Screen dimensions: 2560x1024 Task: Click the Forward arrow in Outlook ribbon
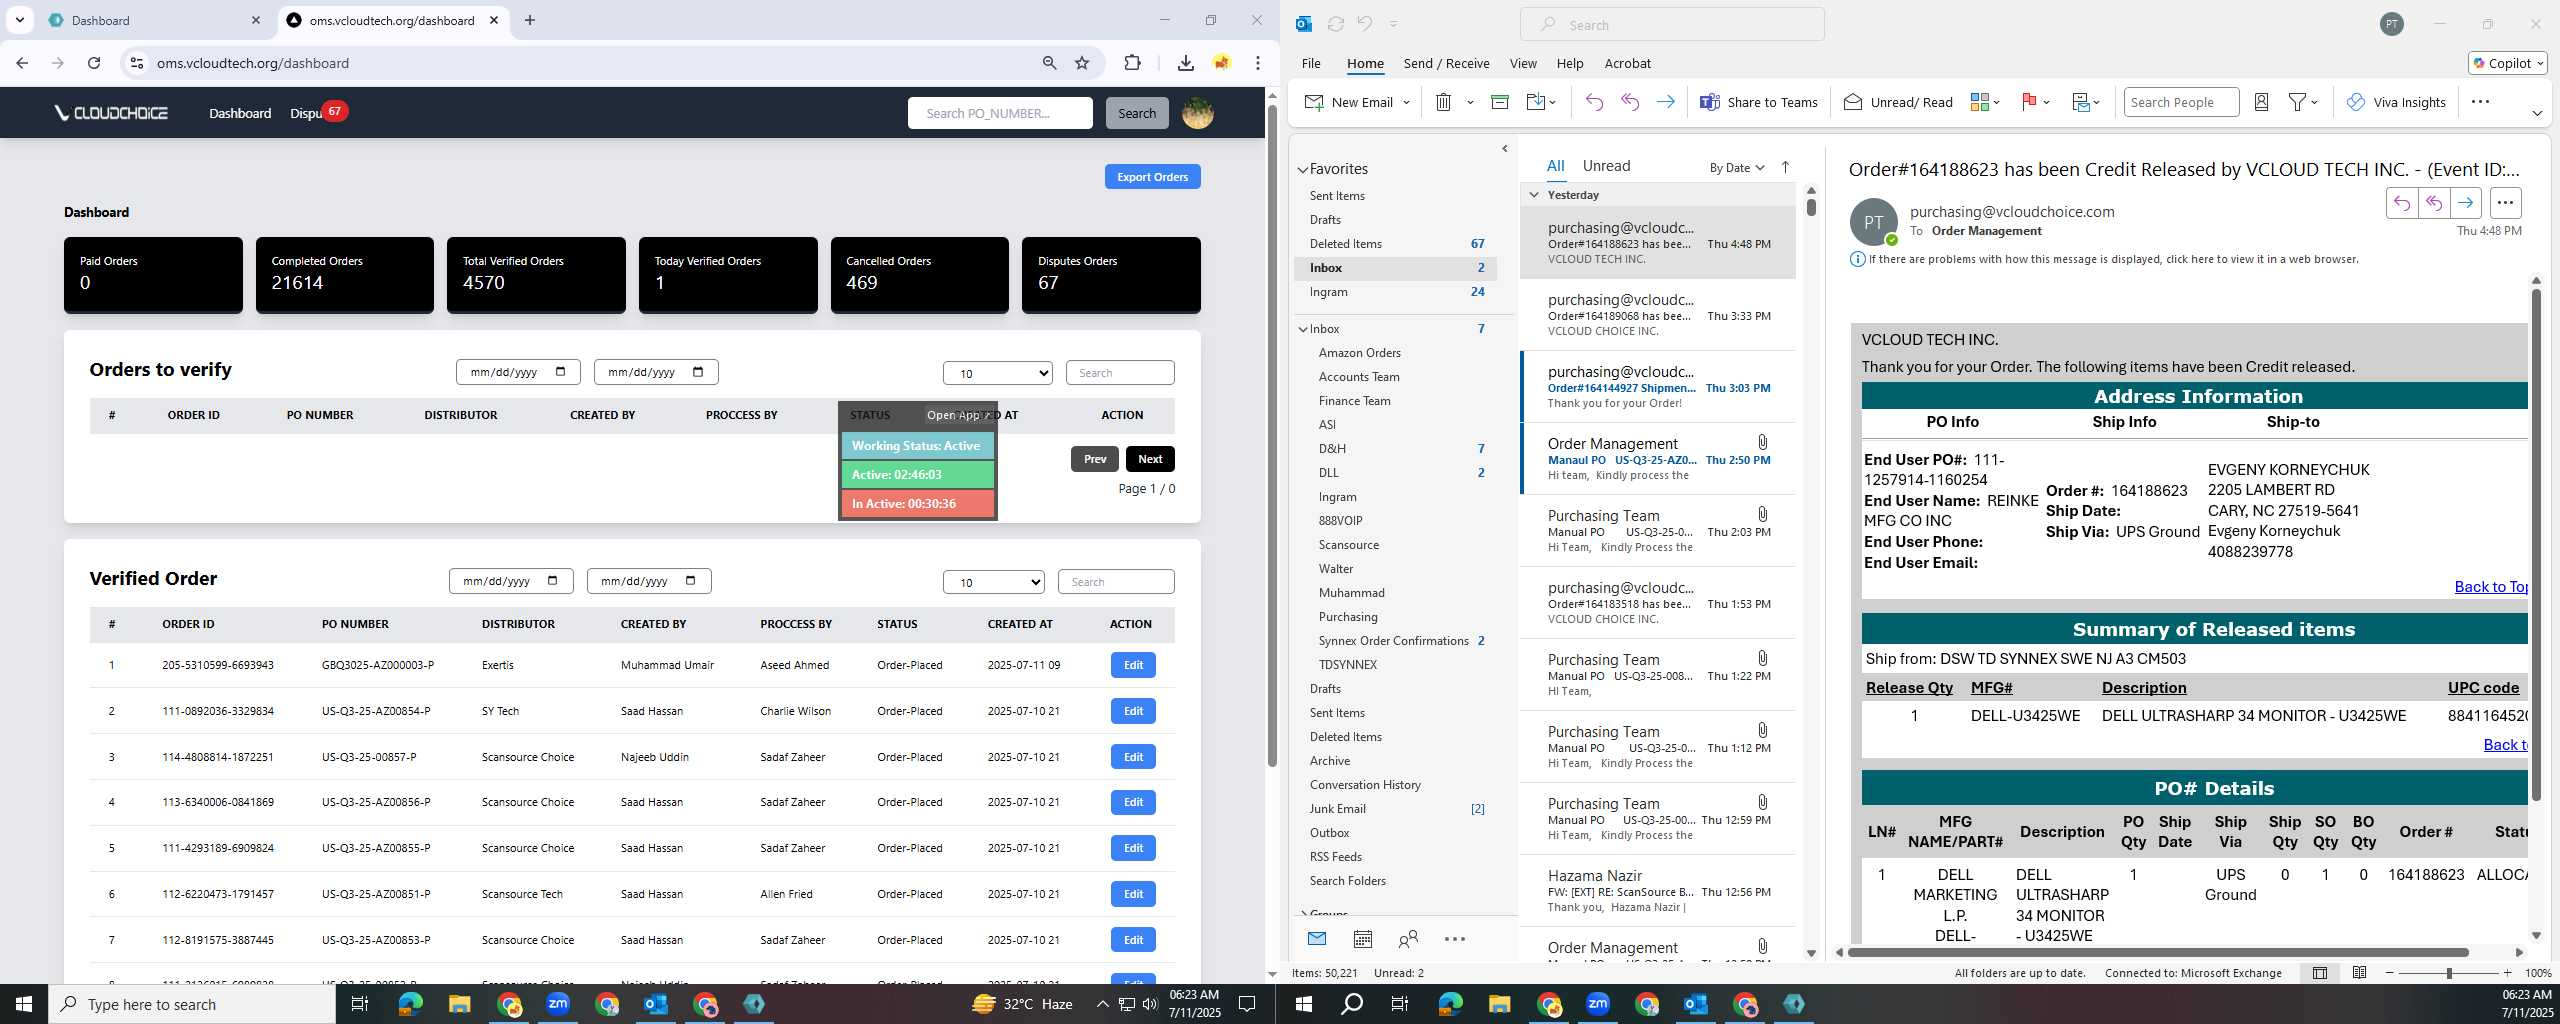pos(1665,102)
